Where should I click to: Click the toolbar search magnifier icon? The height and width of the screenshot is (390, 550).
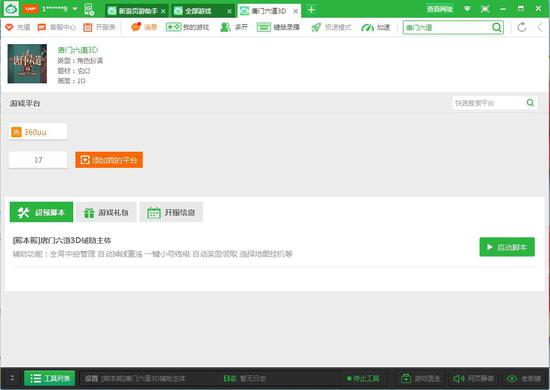(x=497, y=27)
